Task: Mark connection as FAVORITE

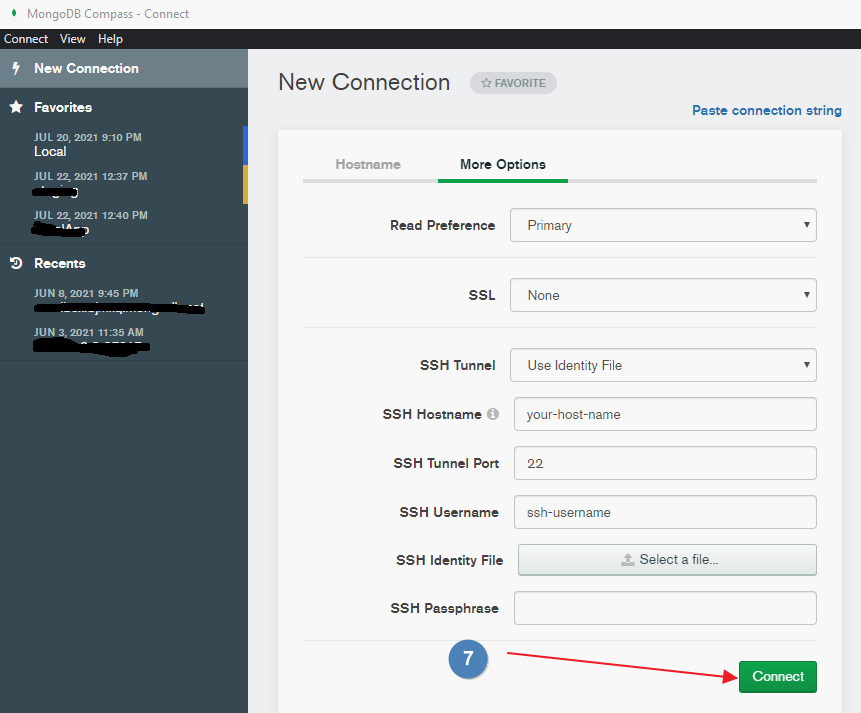Action: (x=513, y=83)
